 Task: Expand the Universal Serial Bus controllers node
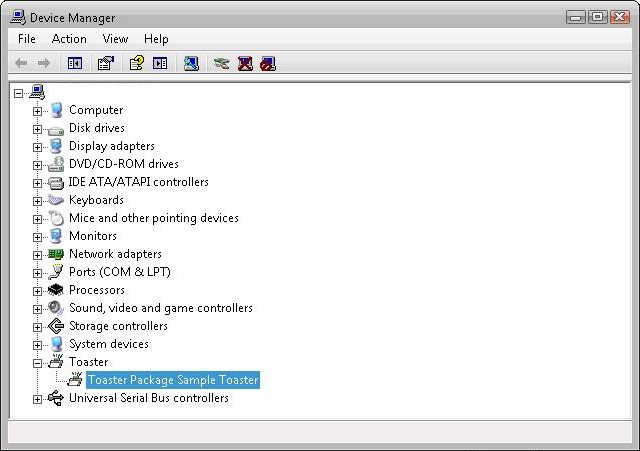pyautogui.click(x=37, y=399)
